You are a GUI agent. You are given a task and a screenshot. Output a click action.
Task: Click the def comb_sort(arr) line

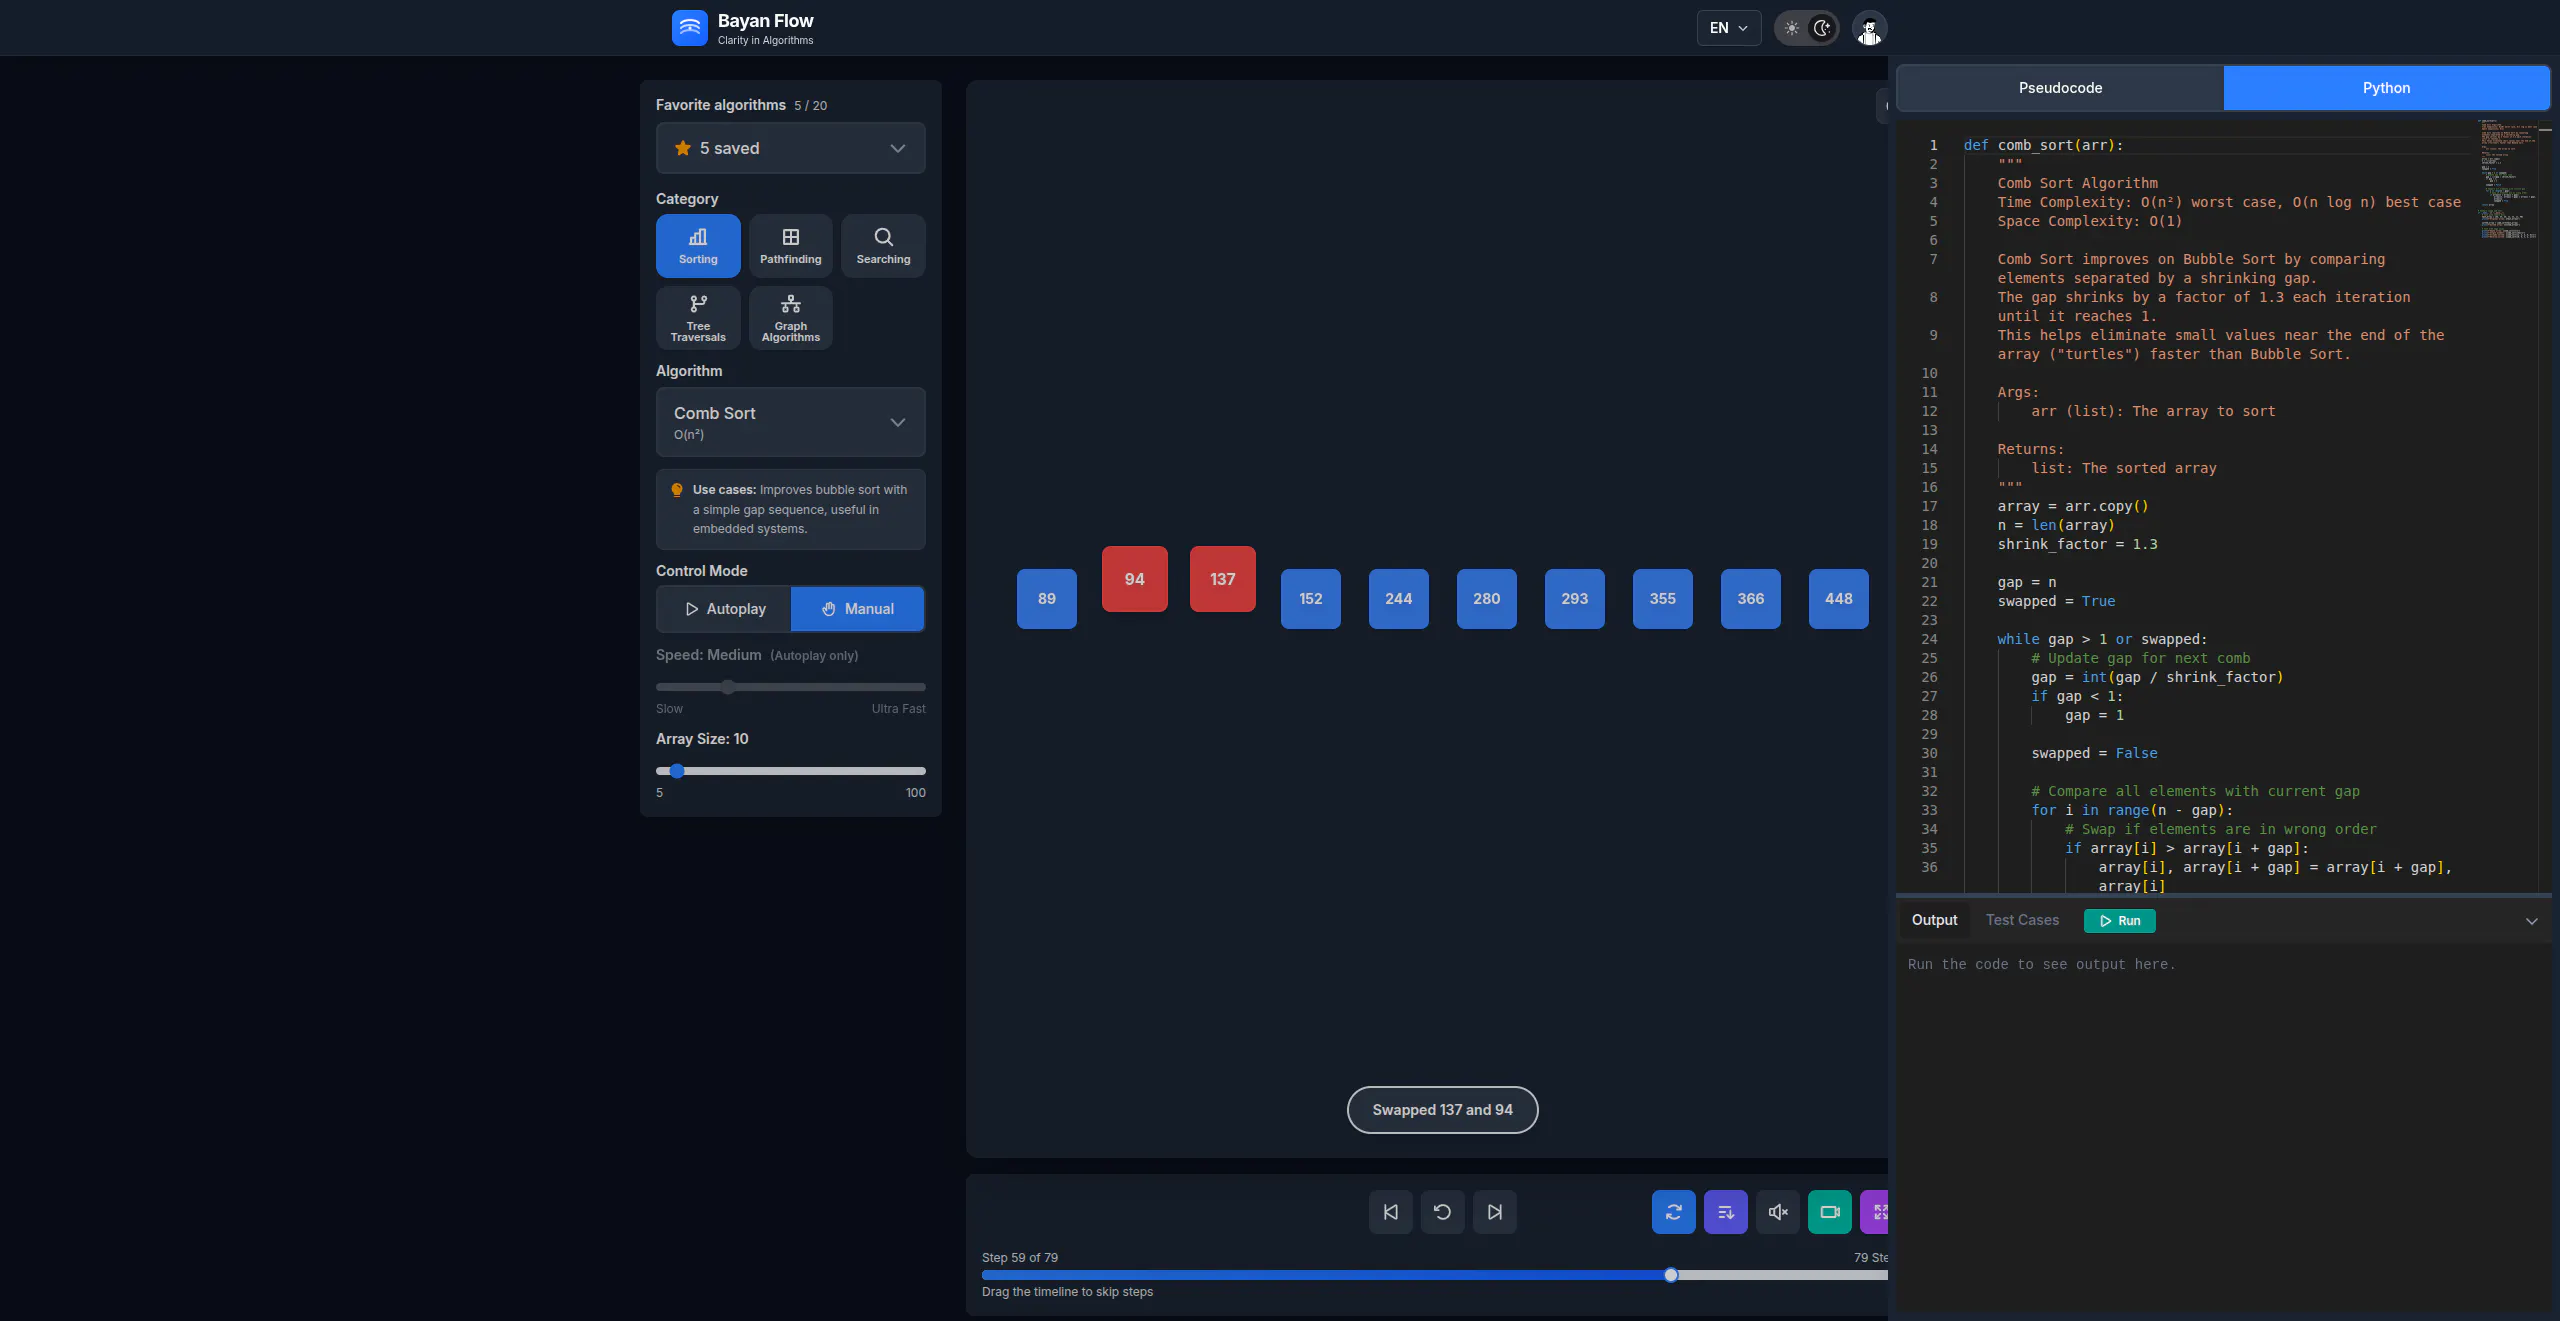click(2043, 145)
